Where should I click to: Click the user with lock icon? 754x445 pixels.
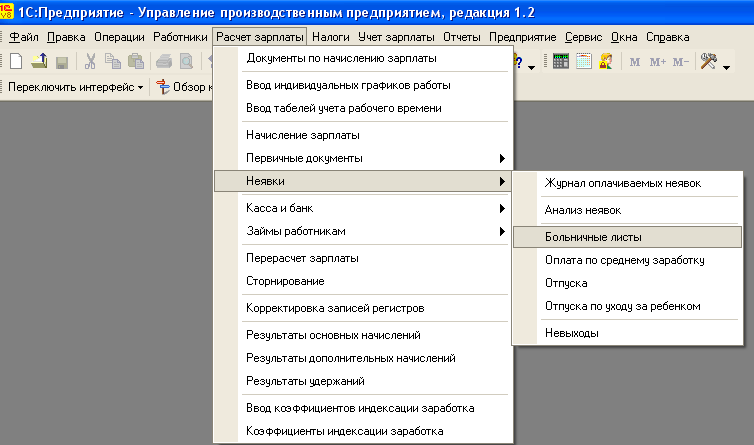606,61
